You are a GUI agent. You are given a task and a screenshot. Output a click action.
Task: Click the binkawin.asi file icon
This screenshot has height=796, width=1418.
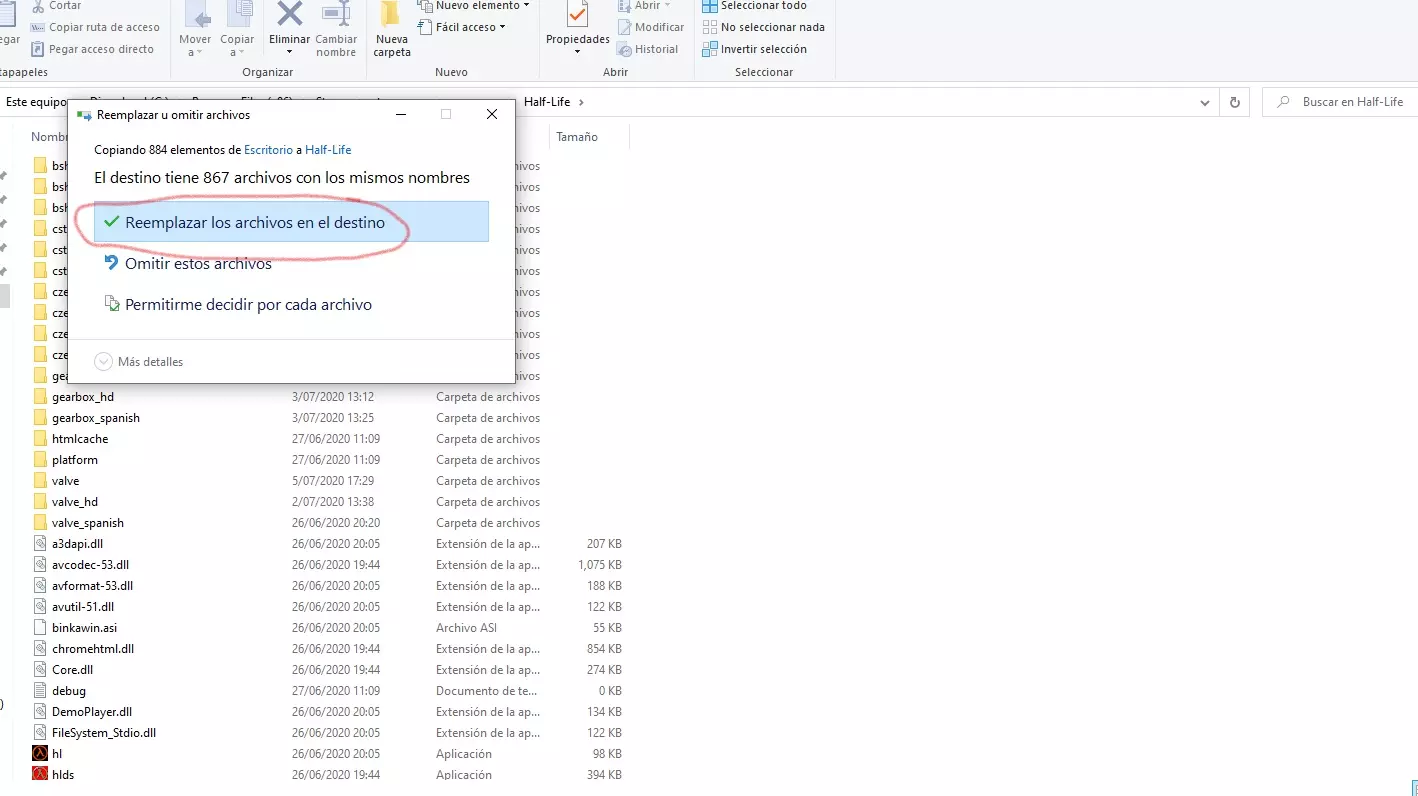(x=40, y=628)
